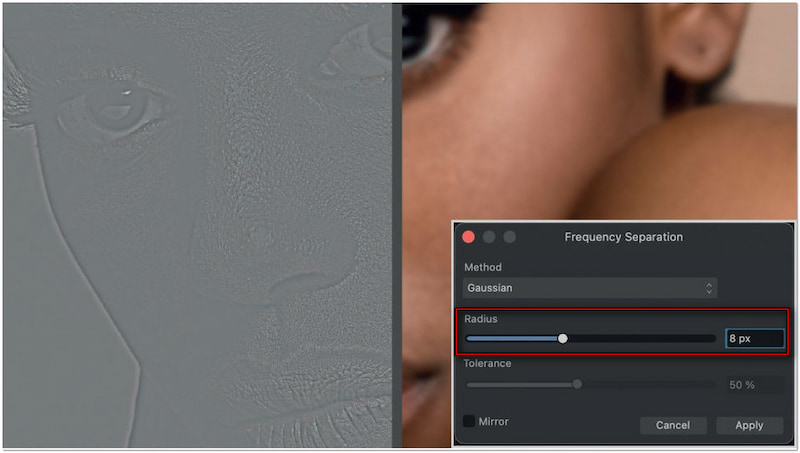Click the Radius label text
Screen dimensions: 800x453
(x=481, y=319)
